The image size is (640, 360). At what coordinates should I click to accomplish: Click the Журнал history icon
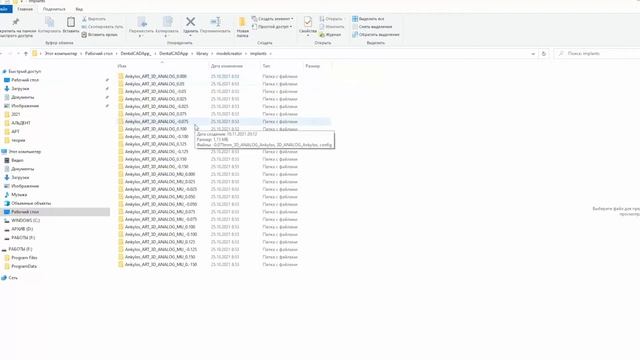tap(322, 35)
